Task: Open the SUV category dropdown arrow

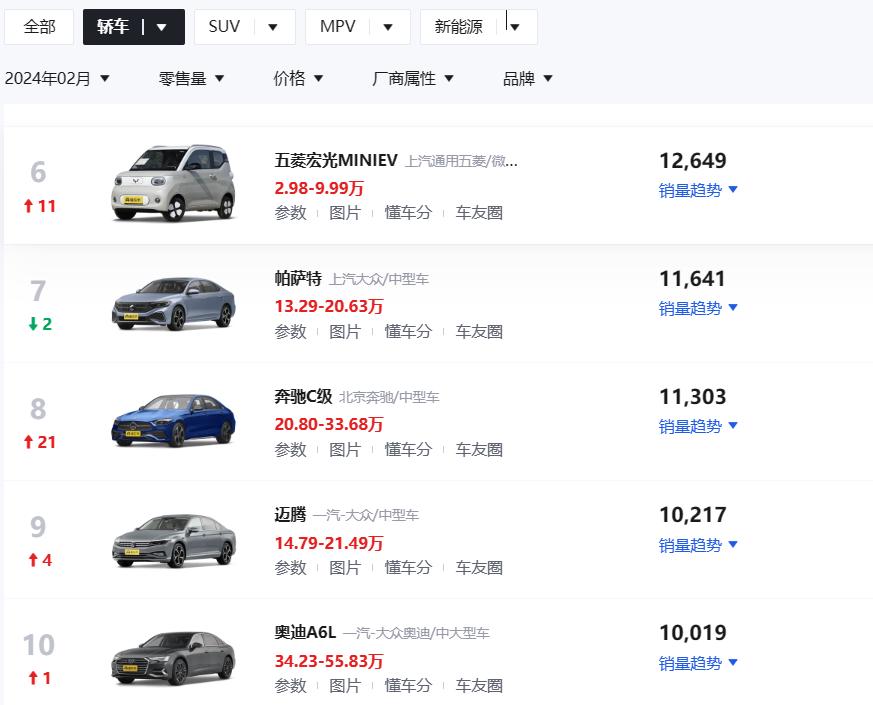Action: 273,27
